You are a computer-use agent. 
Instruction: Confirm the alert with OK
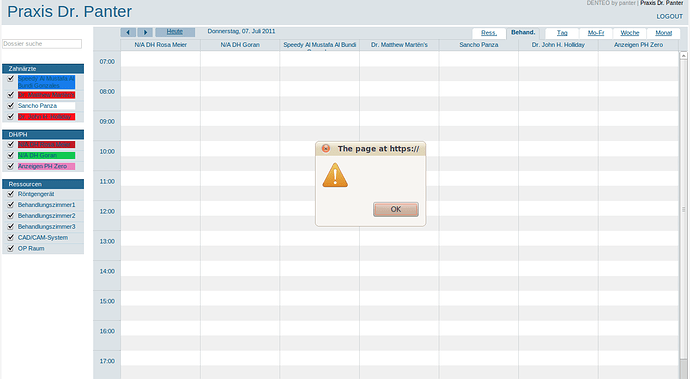[396, 210]
